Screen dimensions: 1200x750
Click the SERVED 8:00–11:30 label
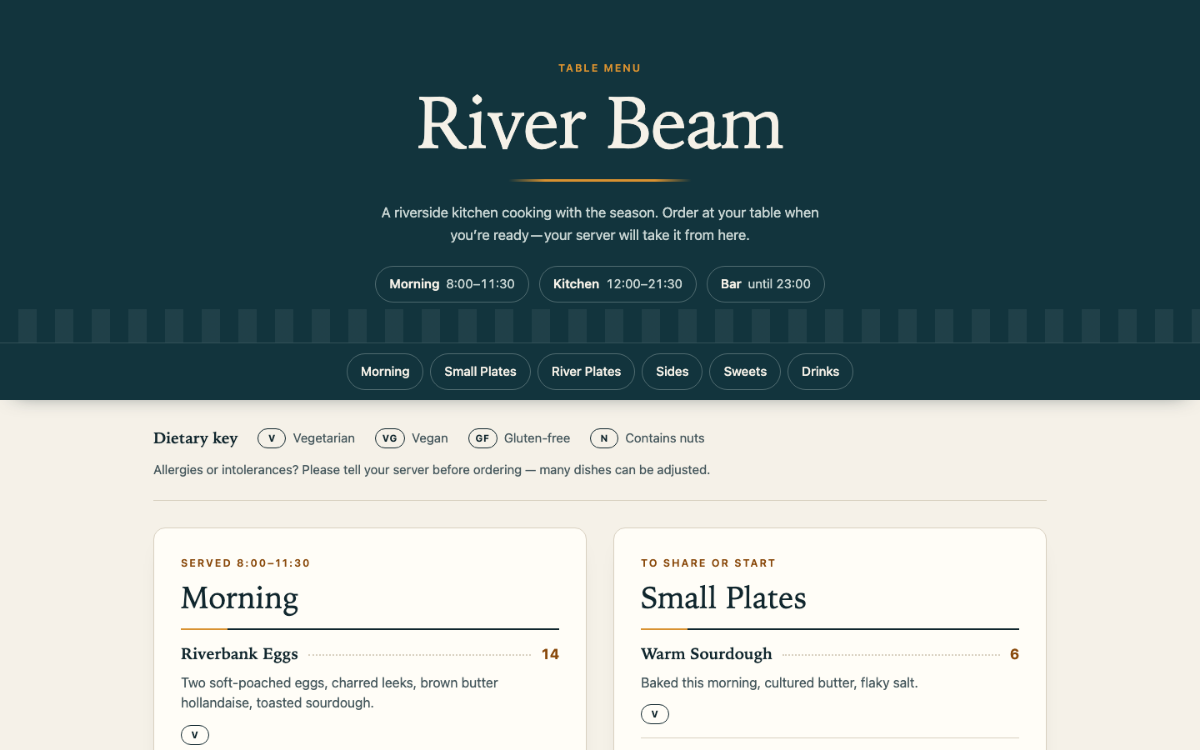point(246,563)
